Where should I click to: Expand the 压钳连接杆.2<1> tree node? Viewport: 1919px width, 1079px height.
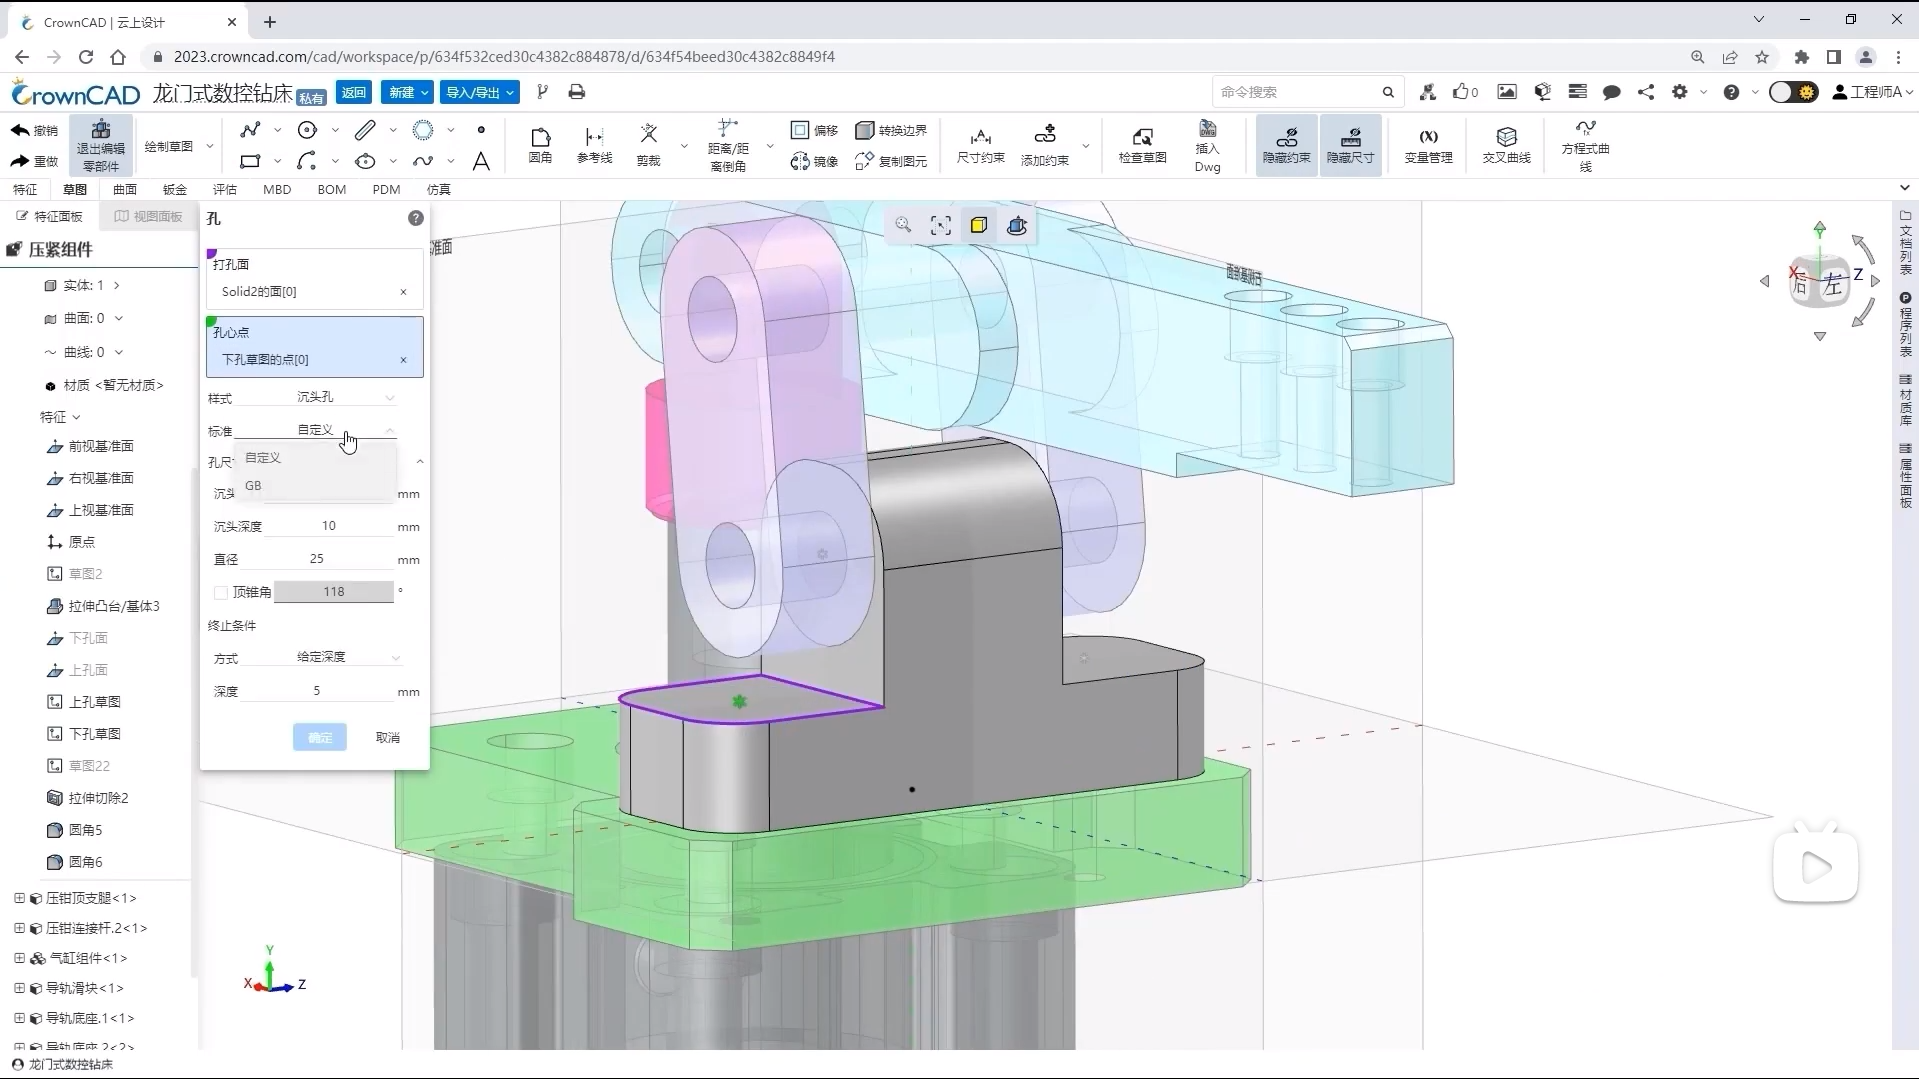(x=19, y=928)
